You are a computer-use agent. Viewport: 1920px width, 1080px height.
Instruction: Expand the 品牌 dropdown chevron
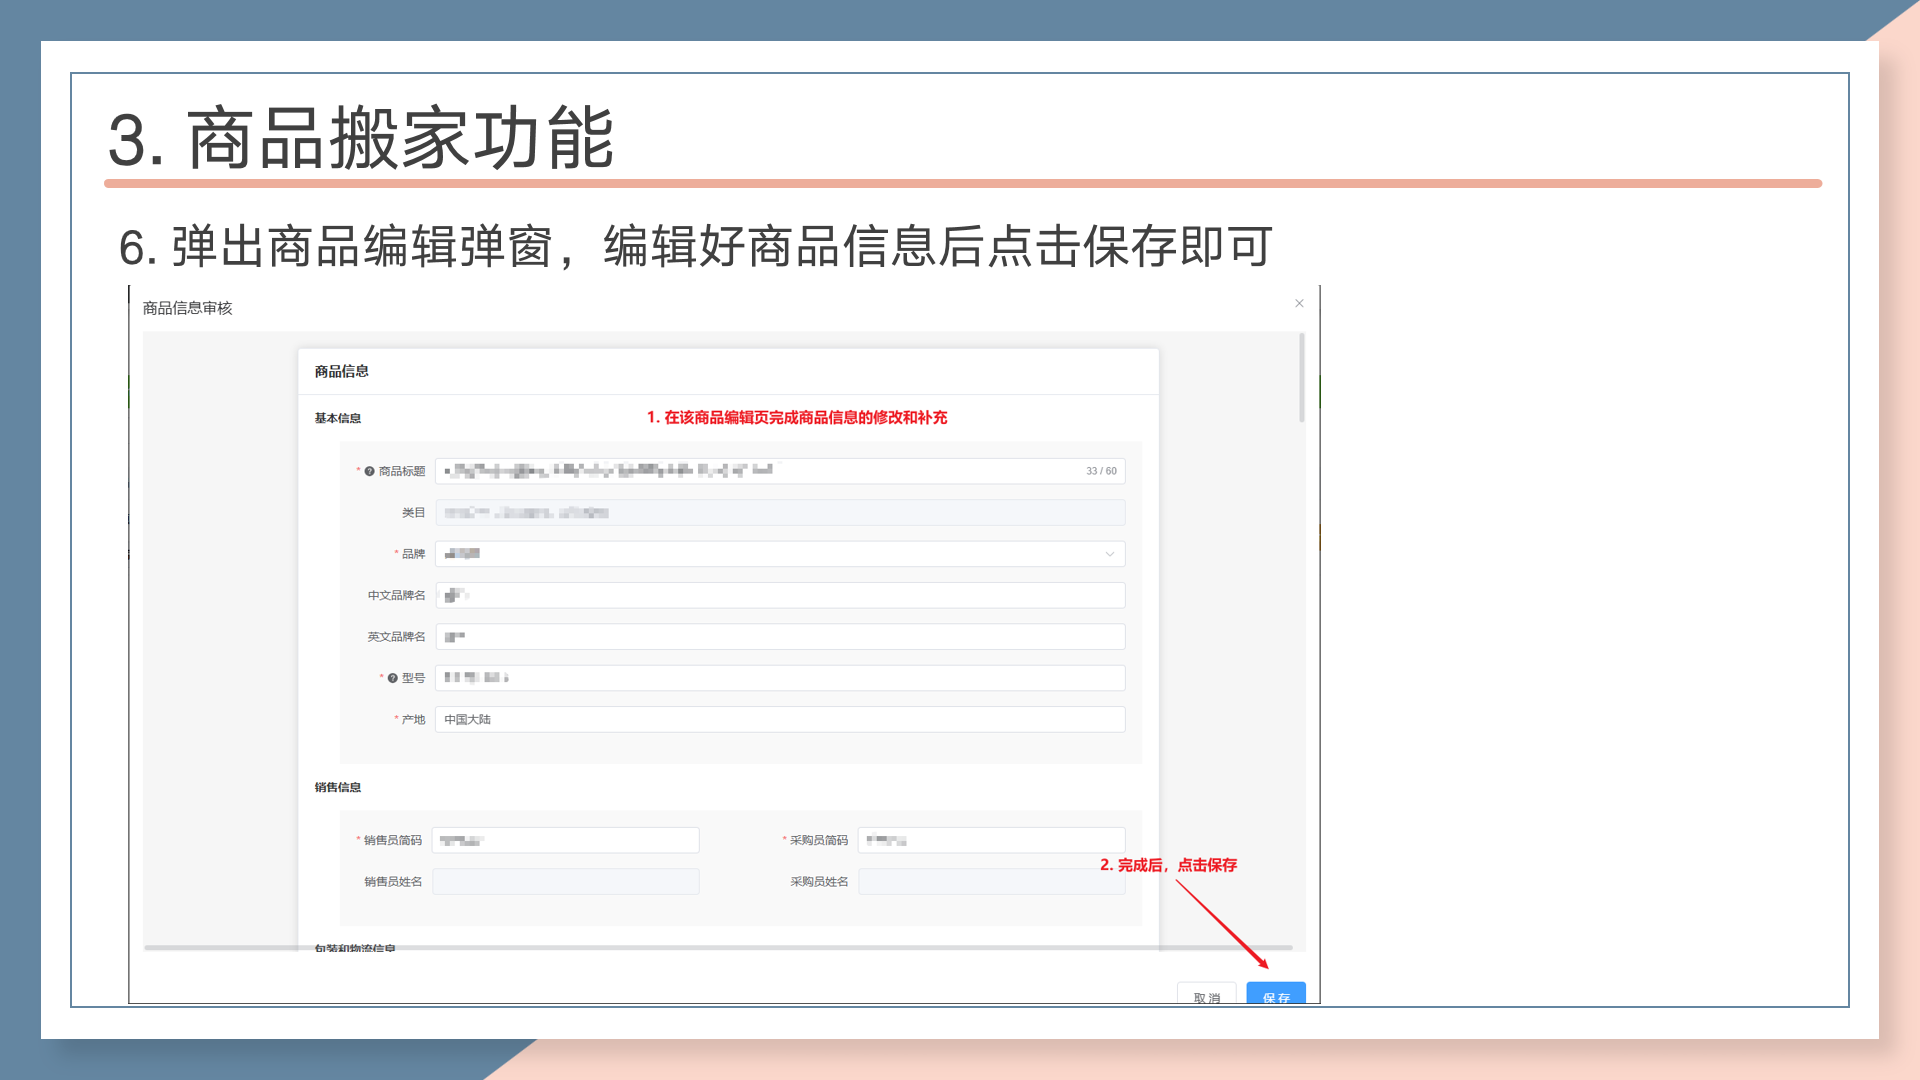(1109, 554)
